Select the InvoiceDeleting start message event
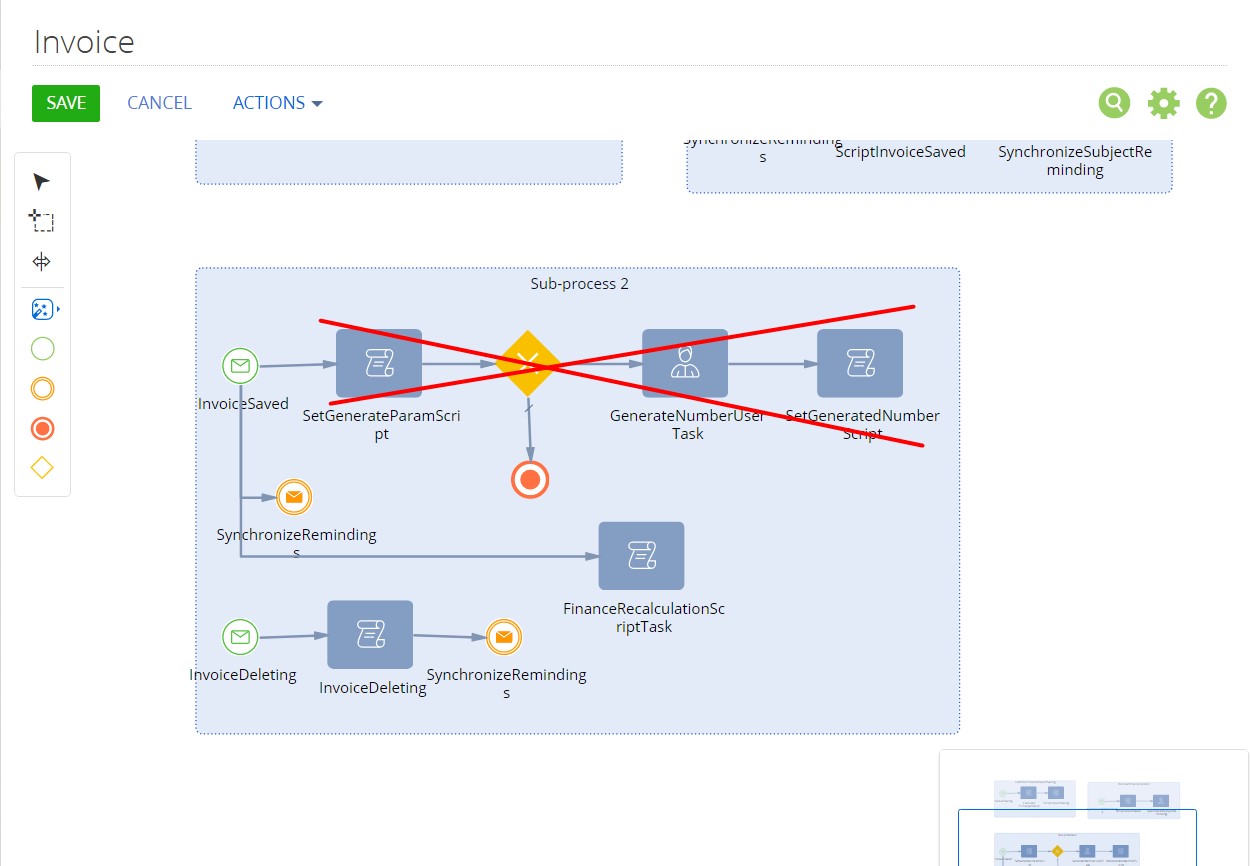The image size is (1250, 866). (240, 637)
